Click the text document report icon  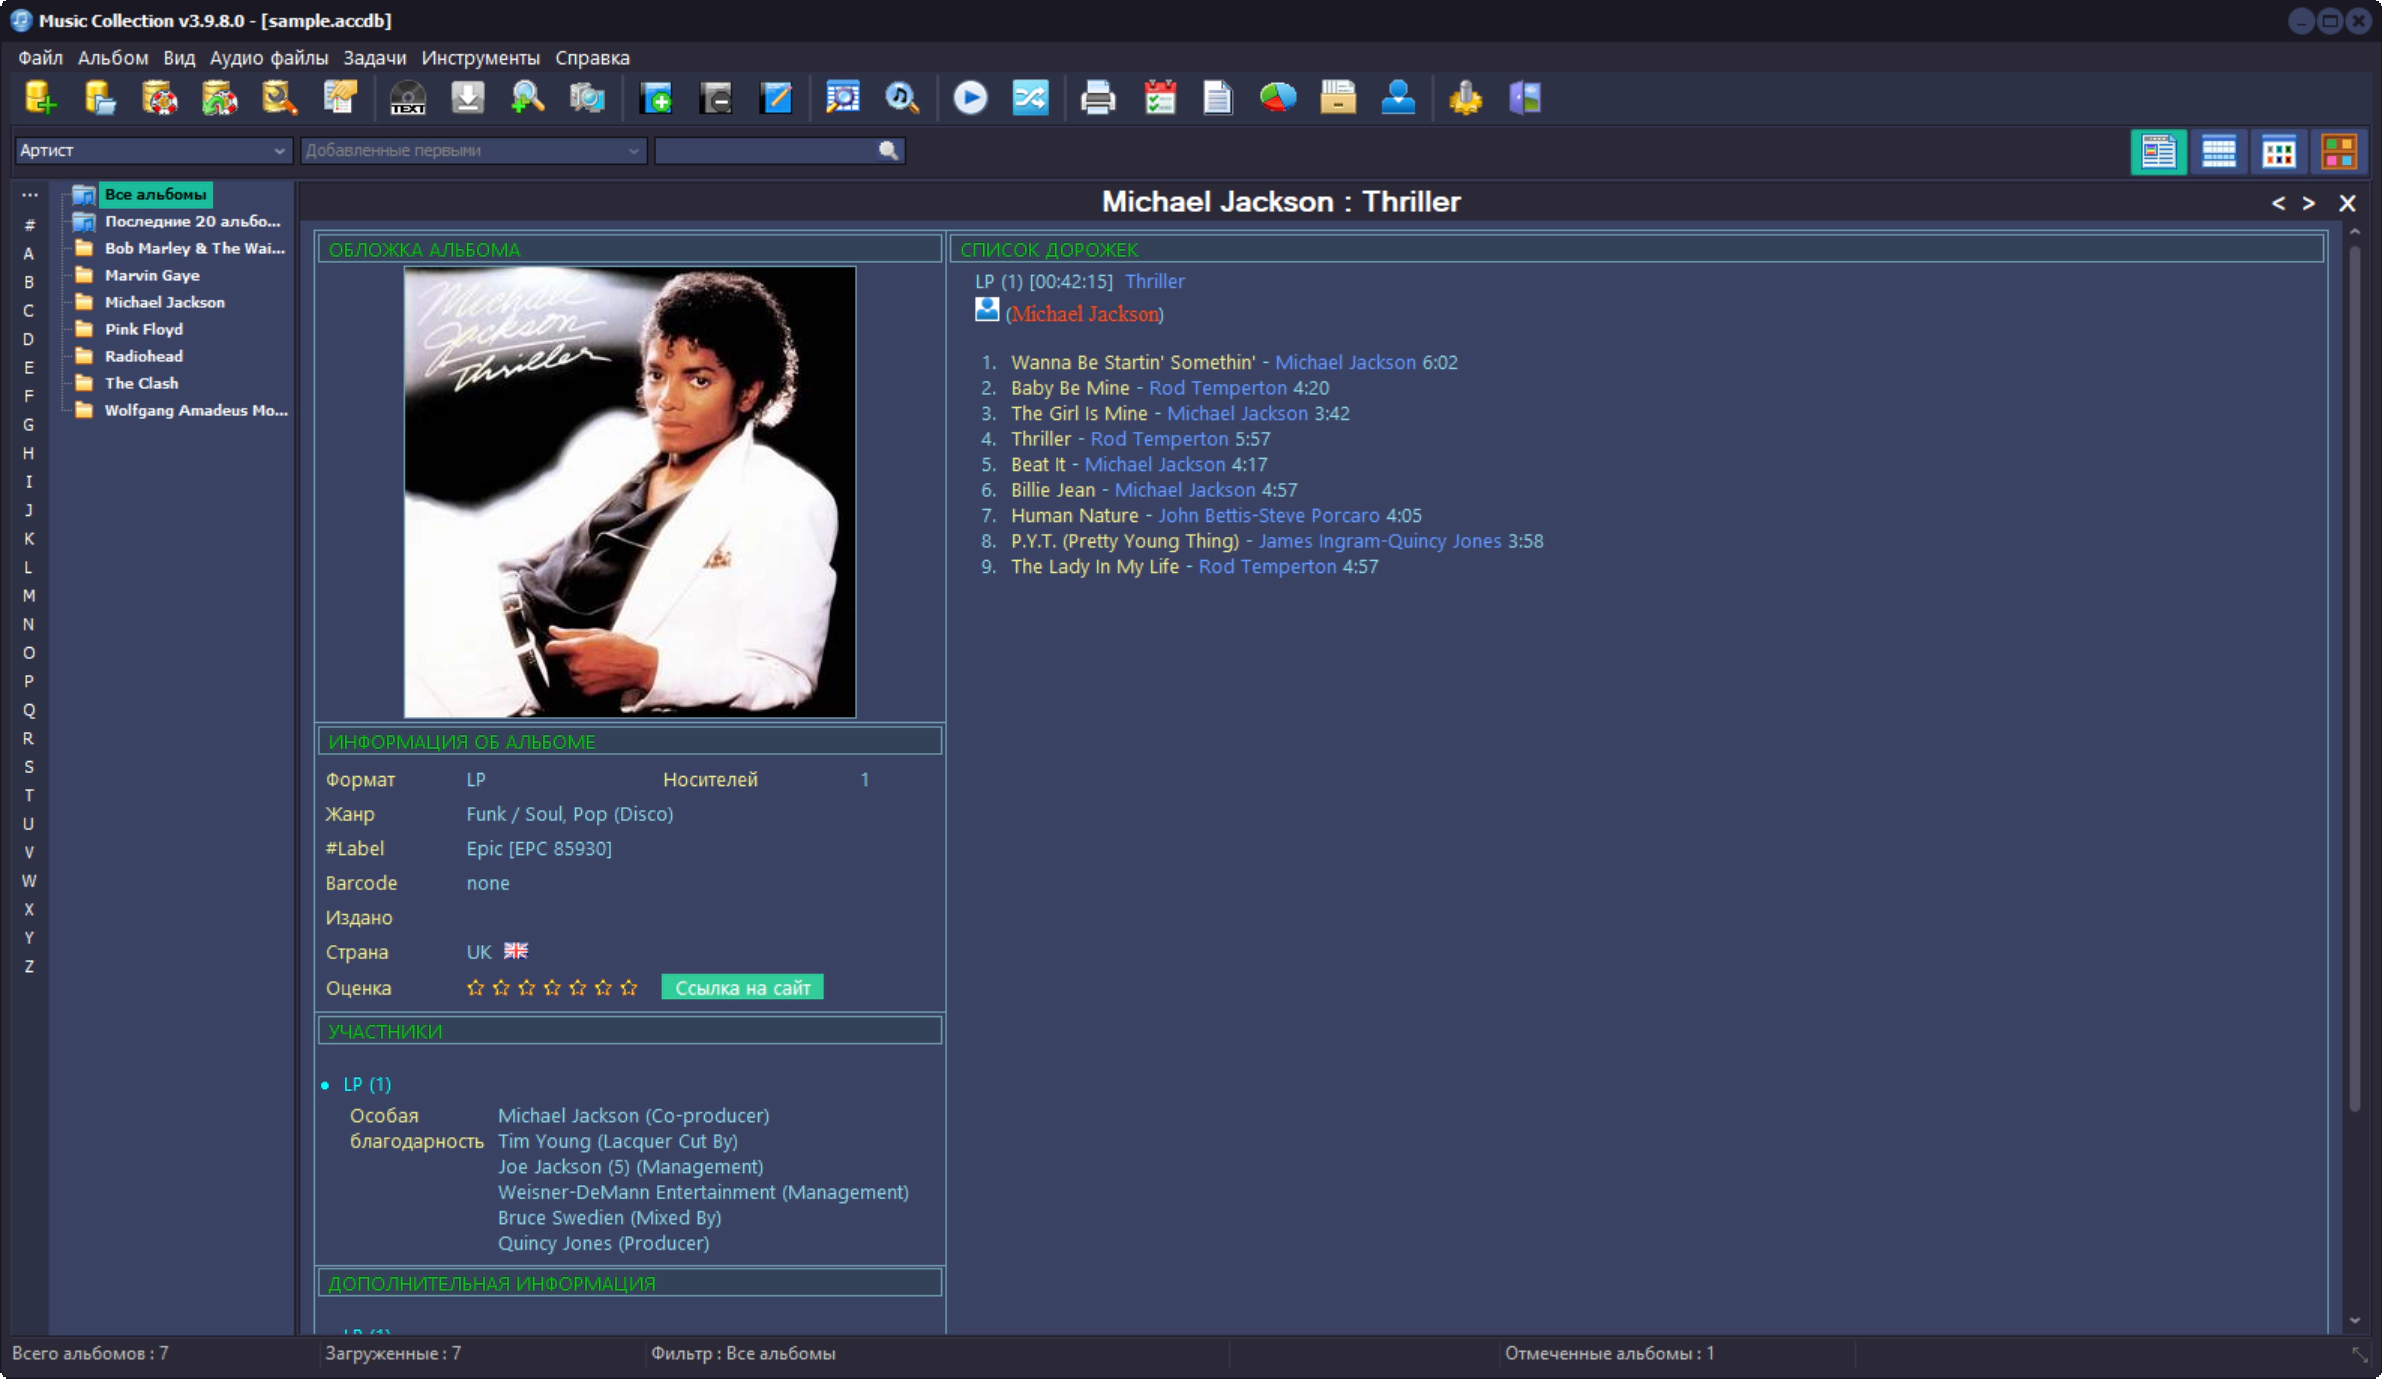(1218, 98)
